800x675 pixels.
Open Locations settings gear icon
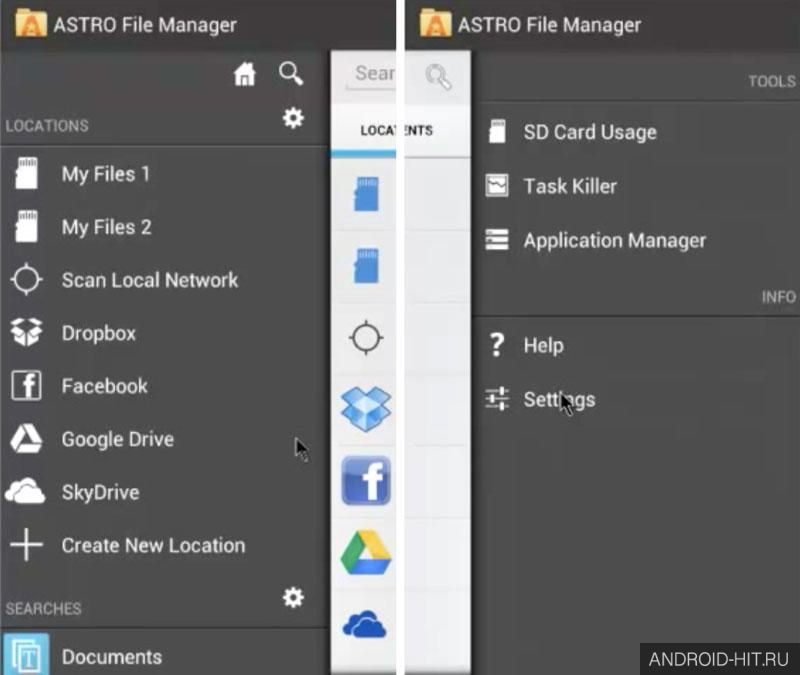coord(293,118)
